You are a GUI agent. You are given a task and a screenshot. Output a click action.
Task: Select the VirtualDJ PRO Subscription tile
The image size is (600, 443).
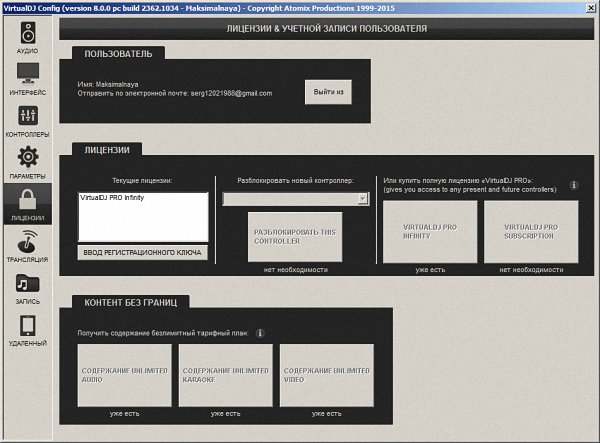531,232
